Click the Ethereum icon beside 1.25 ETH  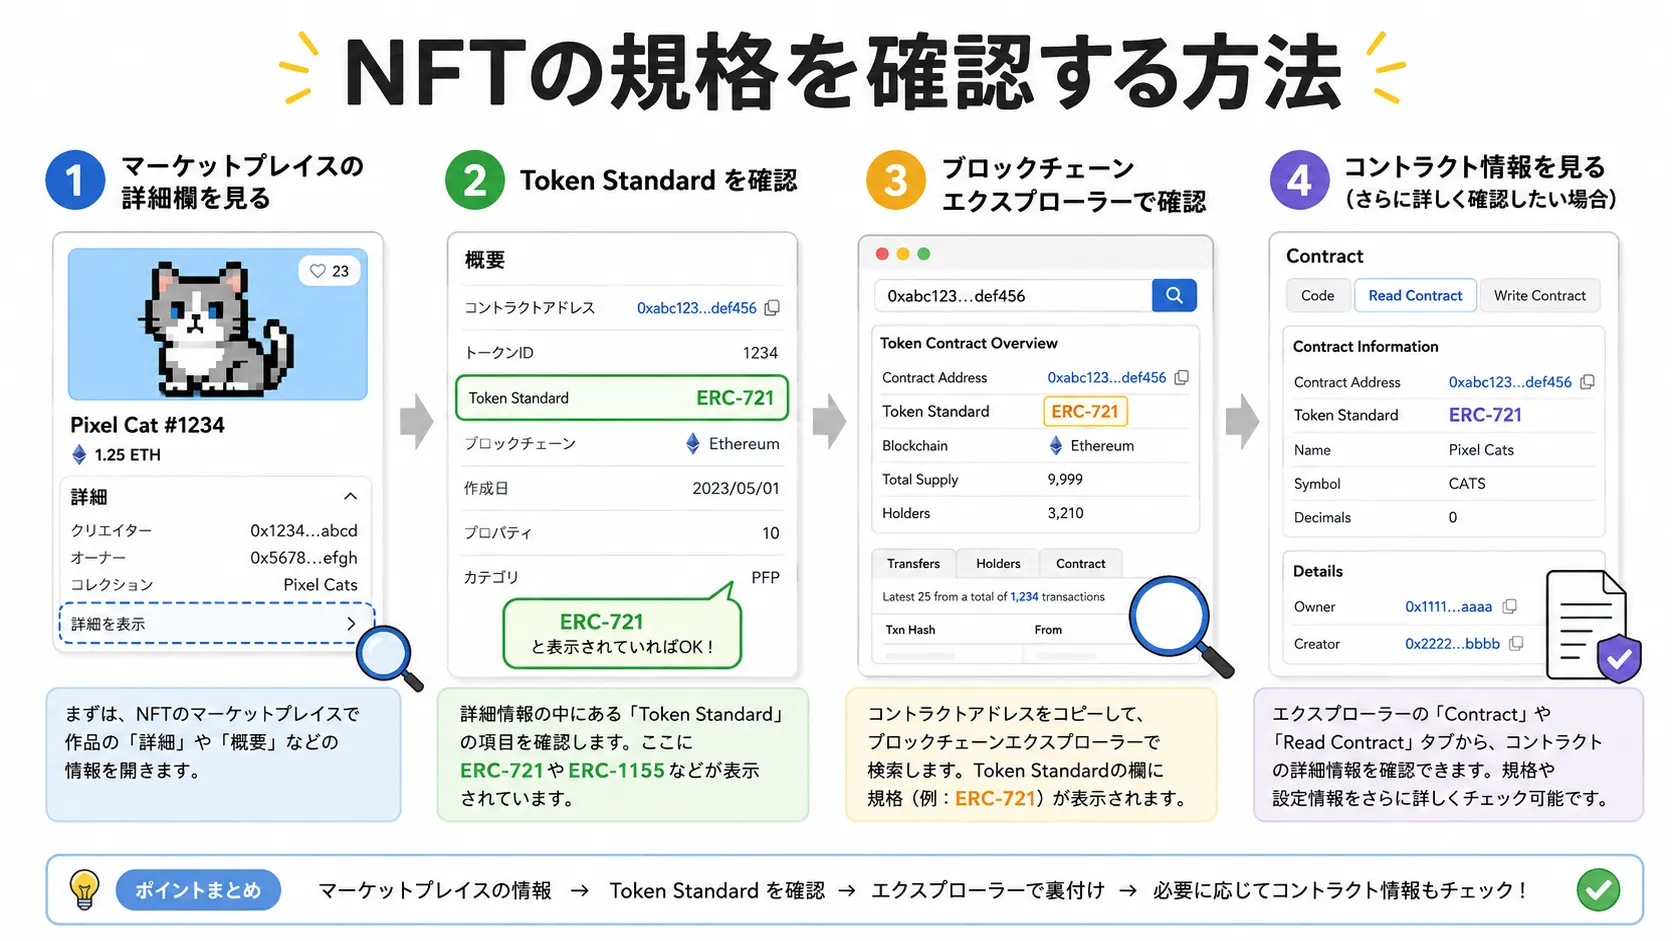pos(79,455)
